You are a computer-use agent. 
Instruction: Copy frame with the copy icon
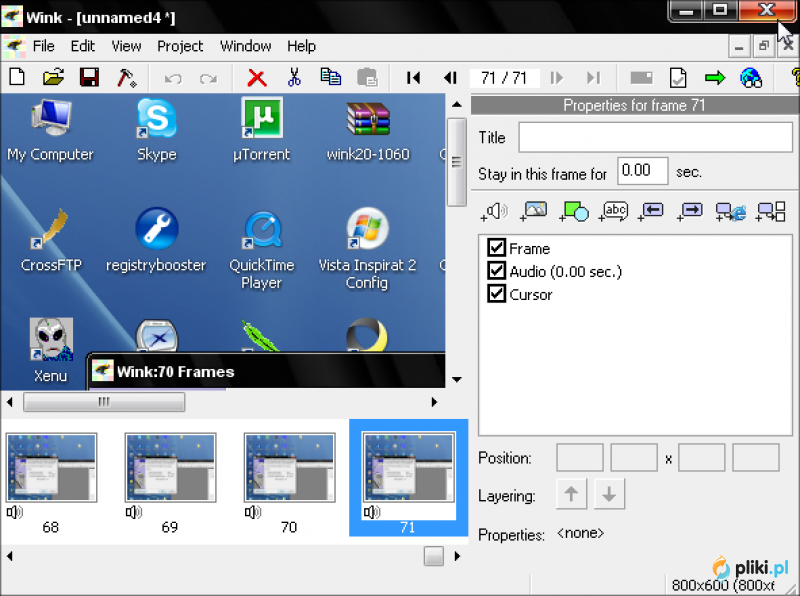[x=331, y=77]
